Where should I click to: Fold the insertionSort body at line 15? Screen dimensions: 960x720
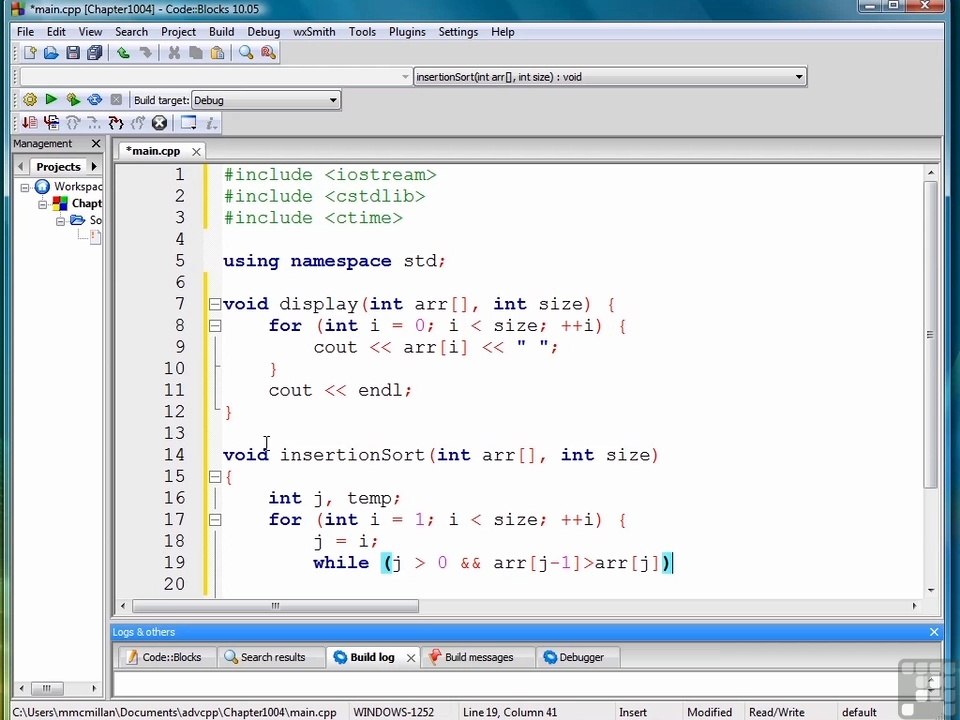(215, 476)
